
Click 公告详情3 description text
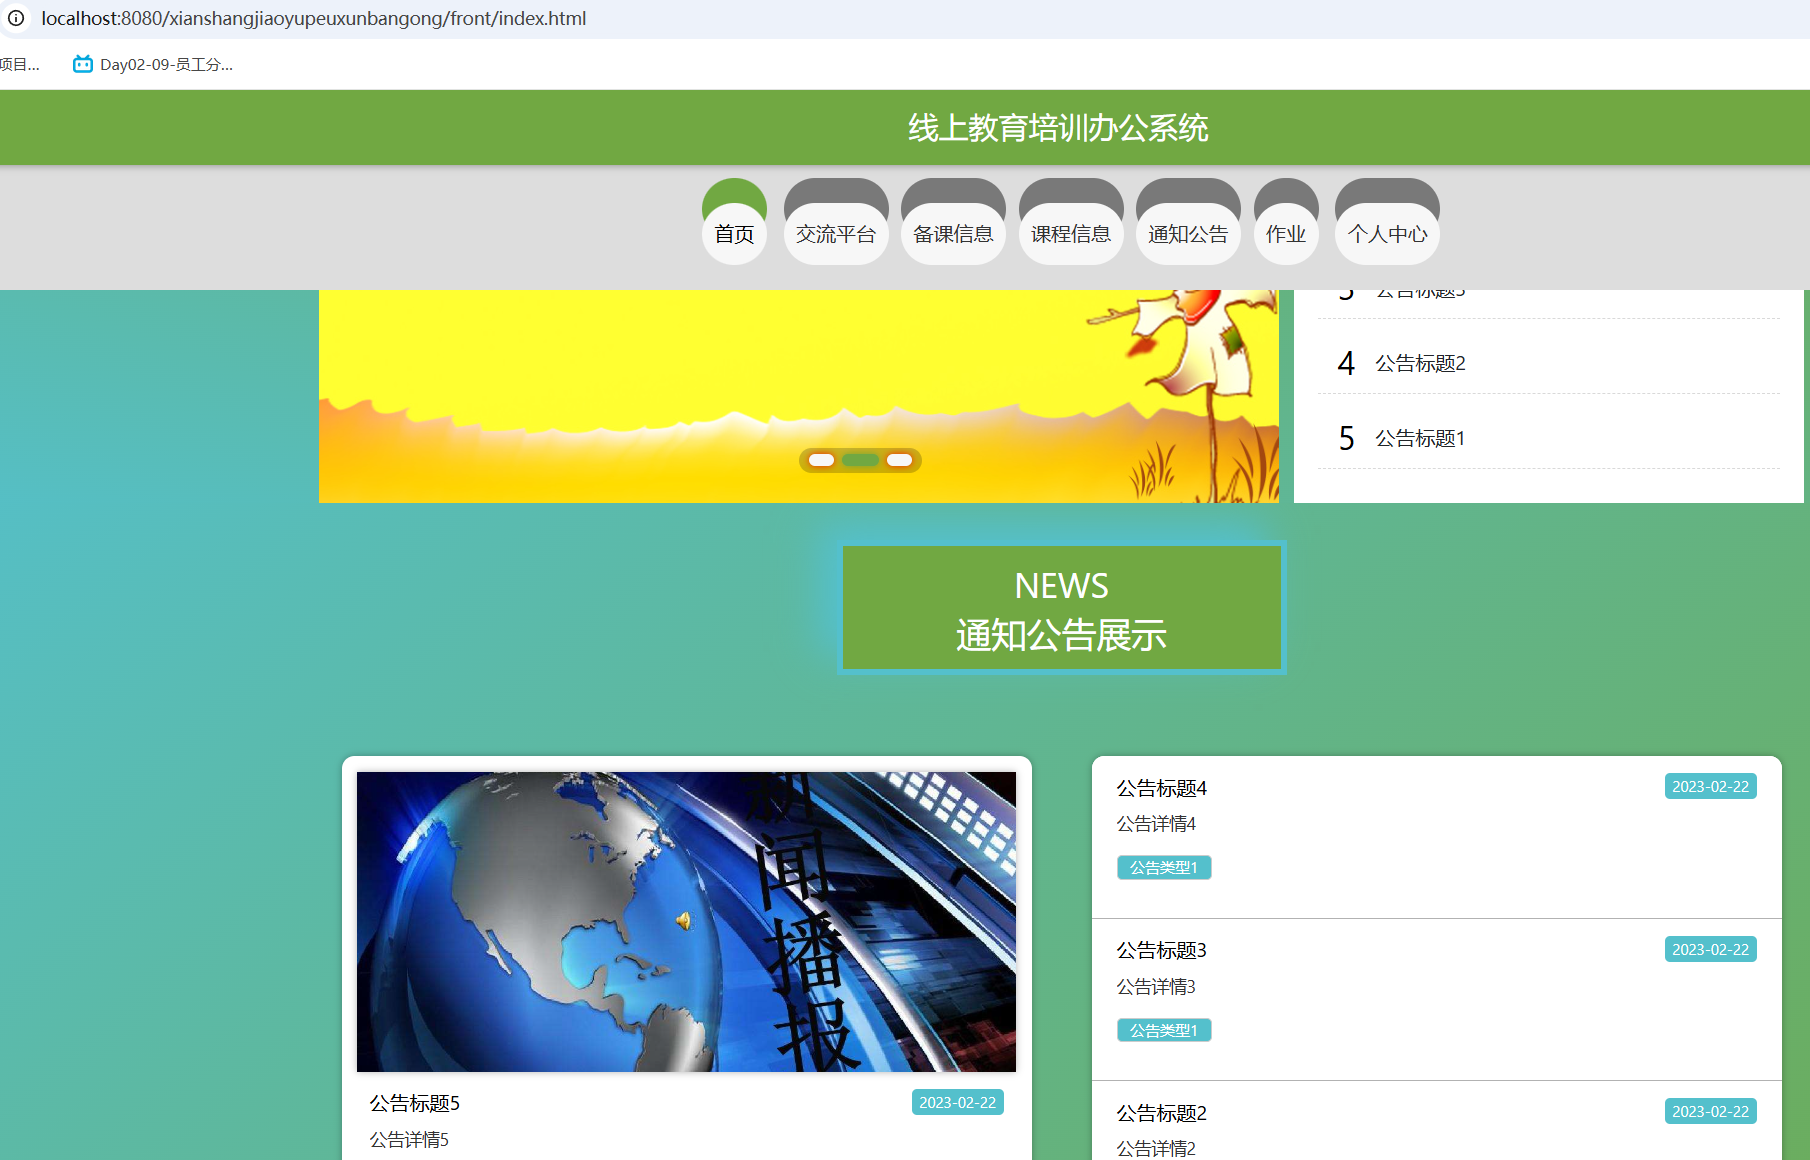(x=1156, y=987)
